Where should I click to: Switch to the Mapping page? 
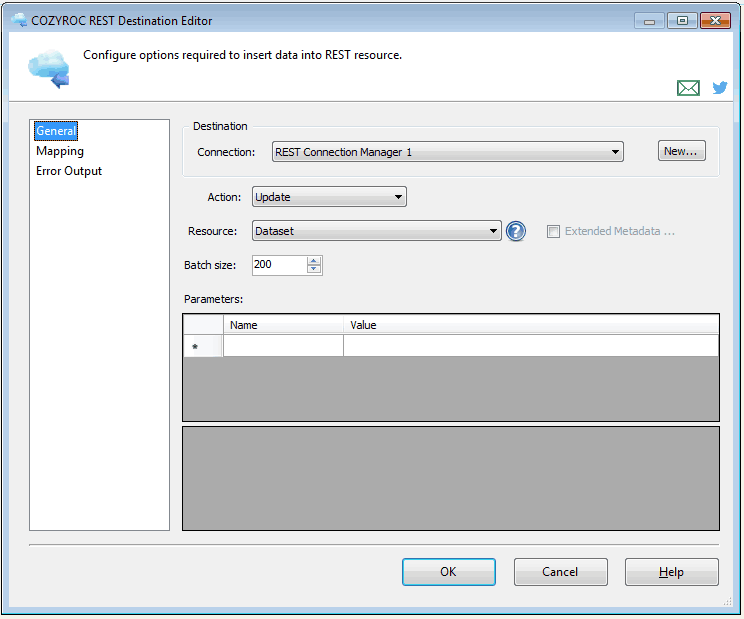point(60,151)
